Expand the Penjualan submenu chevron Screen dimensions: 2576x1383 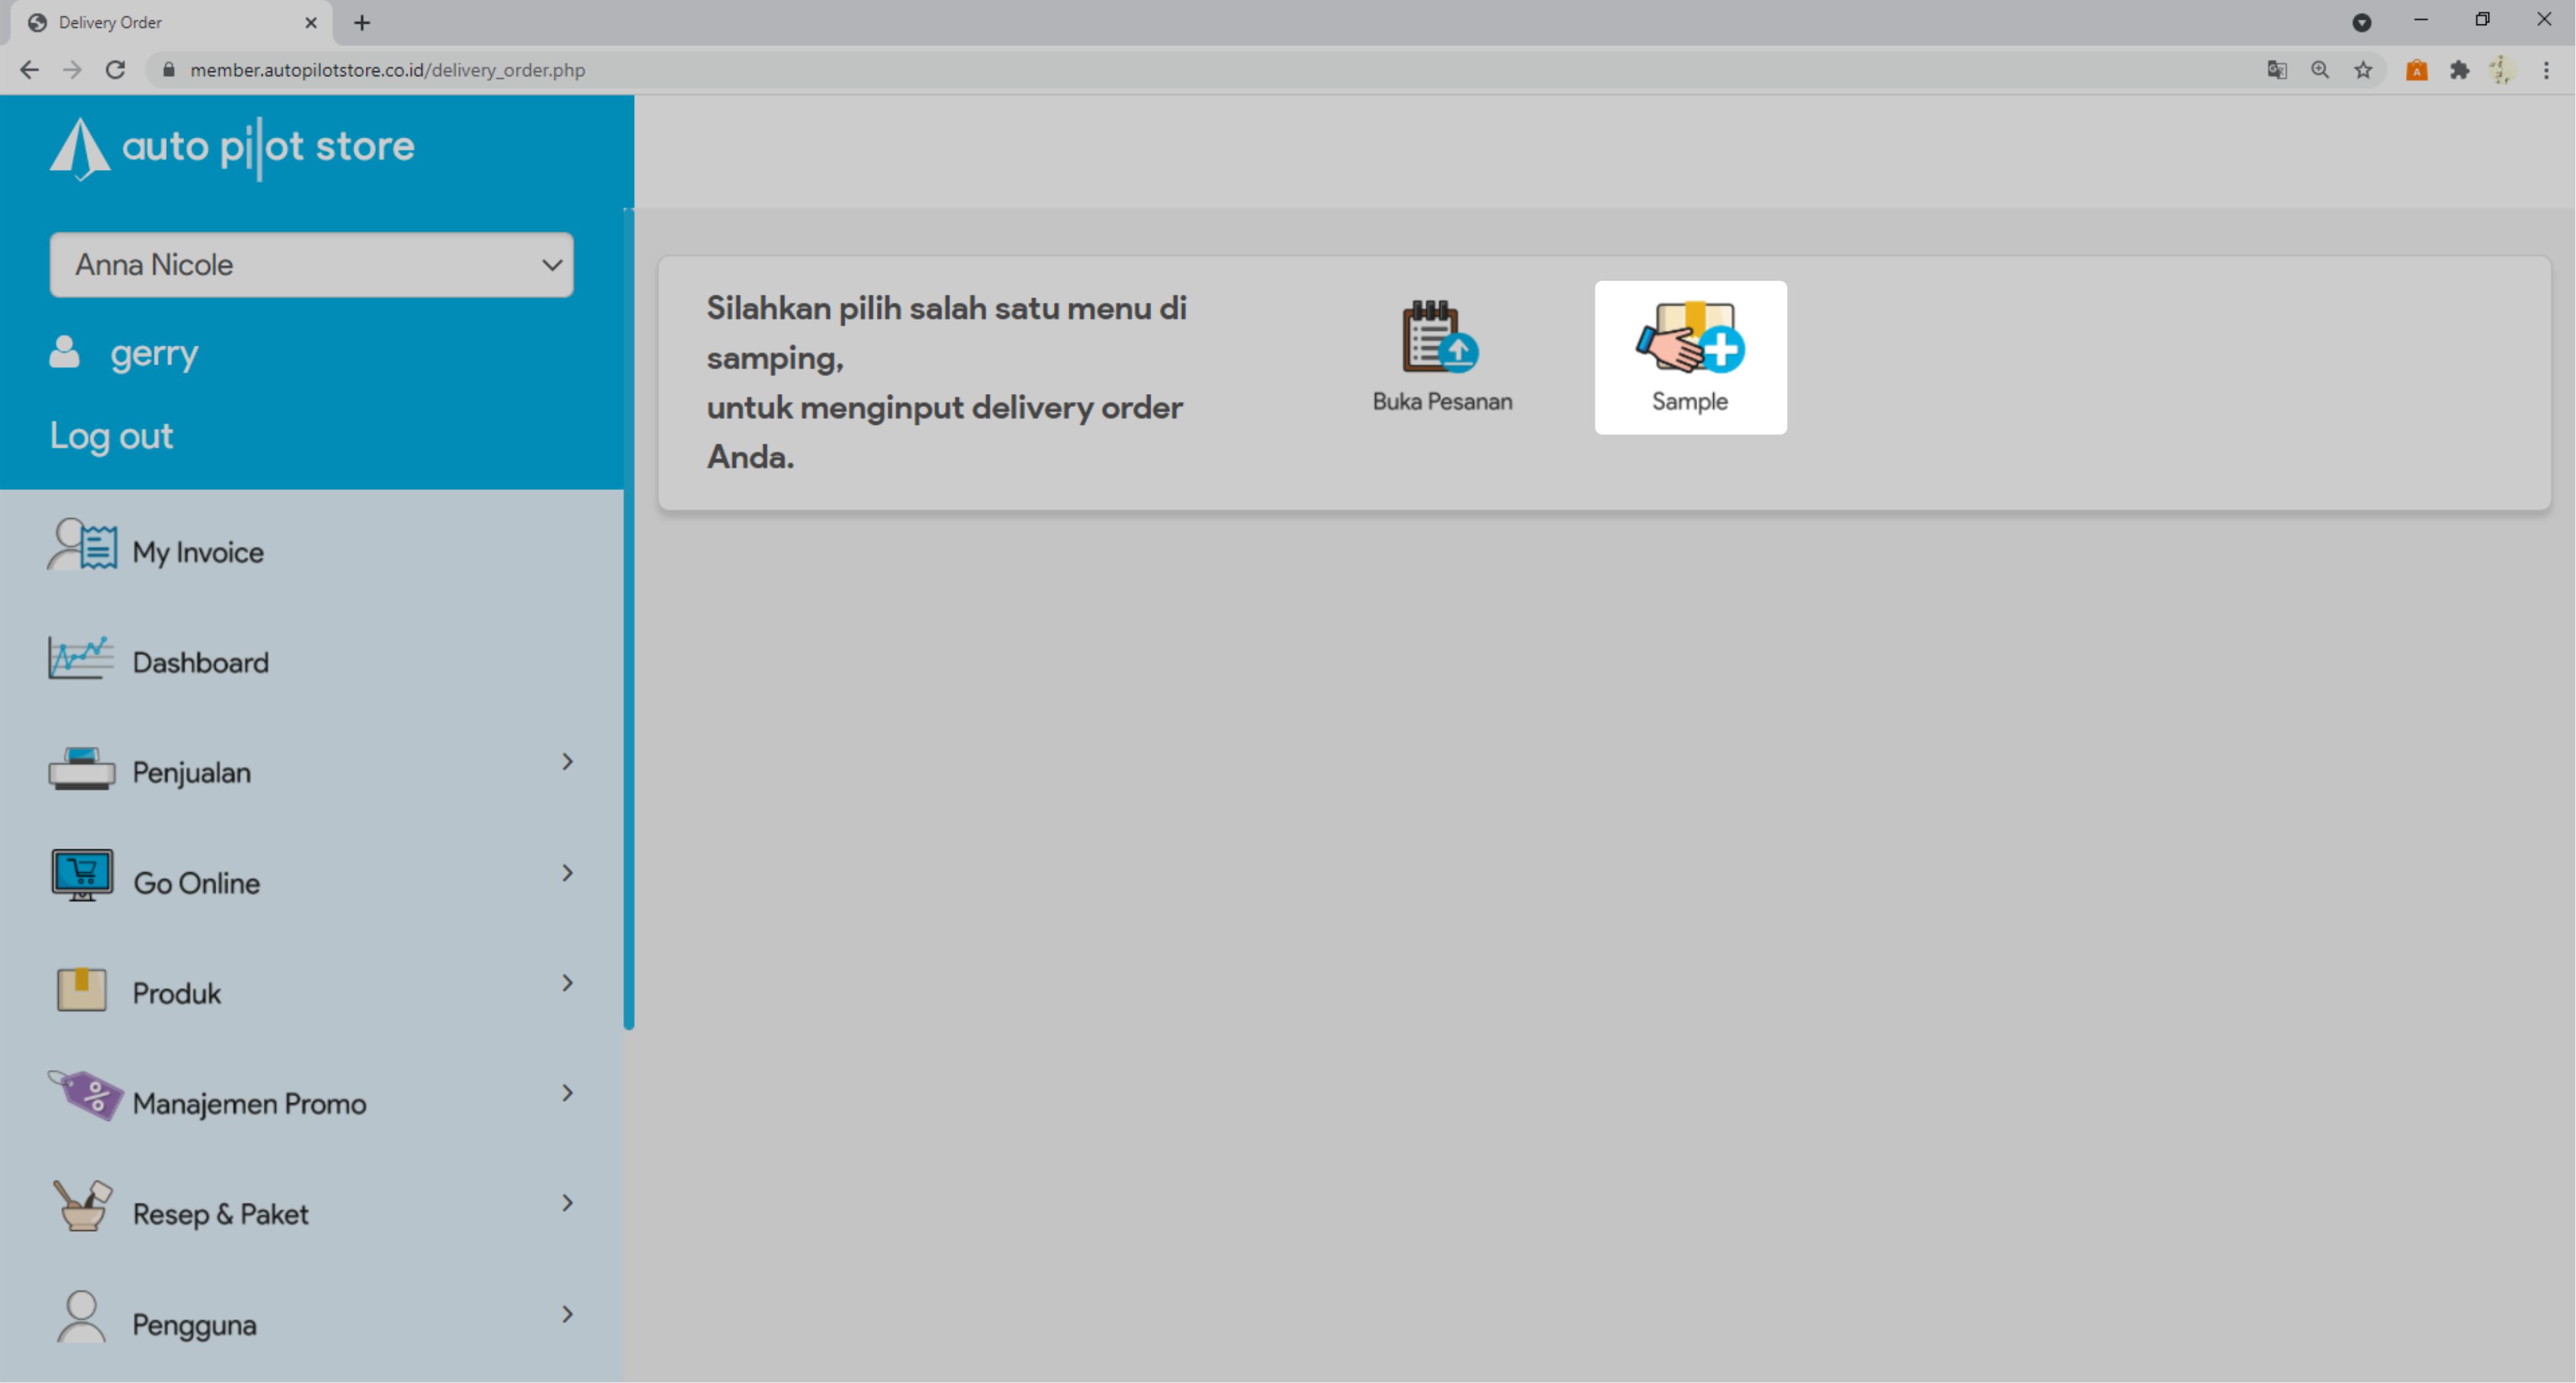567,762
